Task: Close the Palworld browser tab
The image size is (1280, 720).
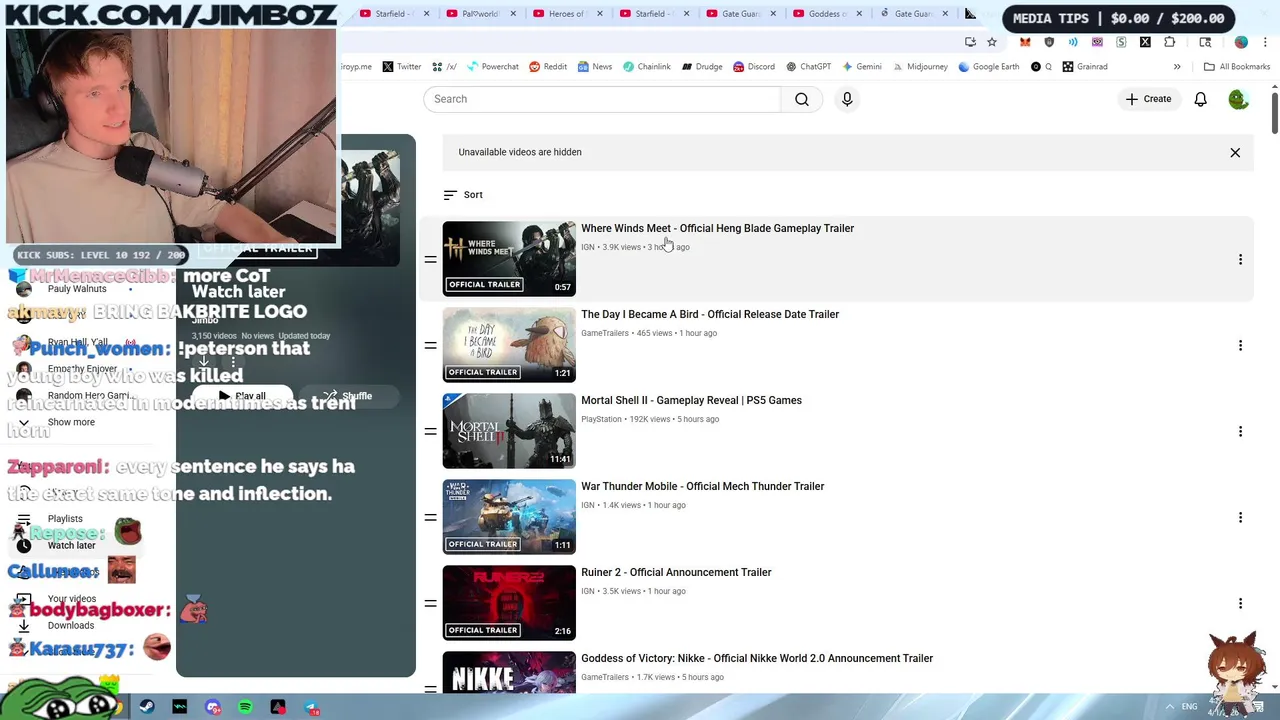Action: point(513,14)
